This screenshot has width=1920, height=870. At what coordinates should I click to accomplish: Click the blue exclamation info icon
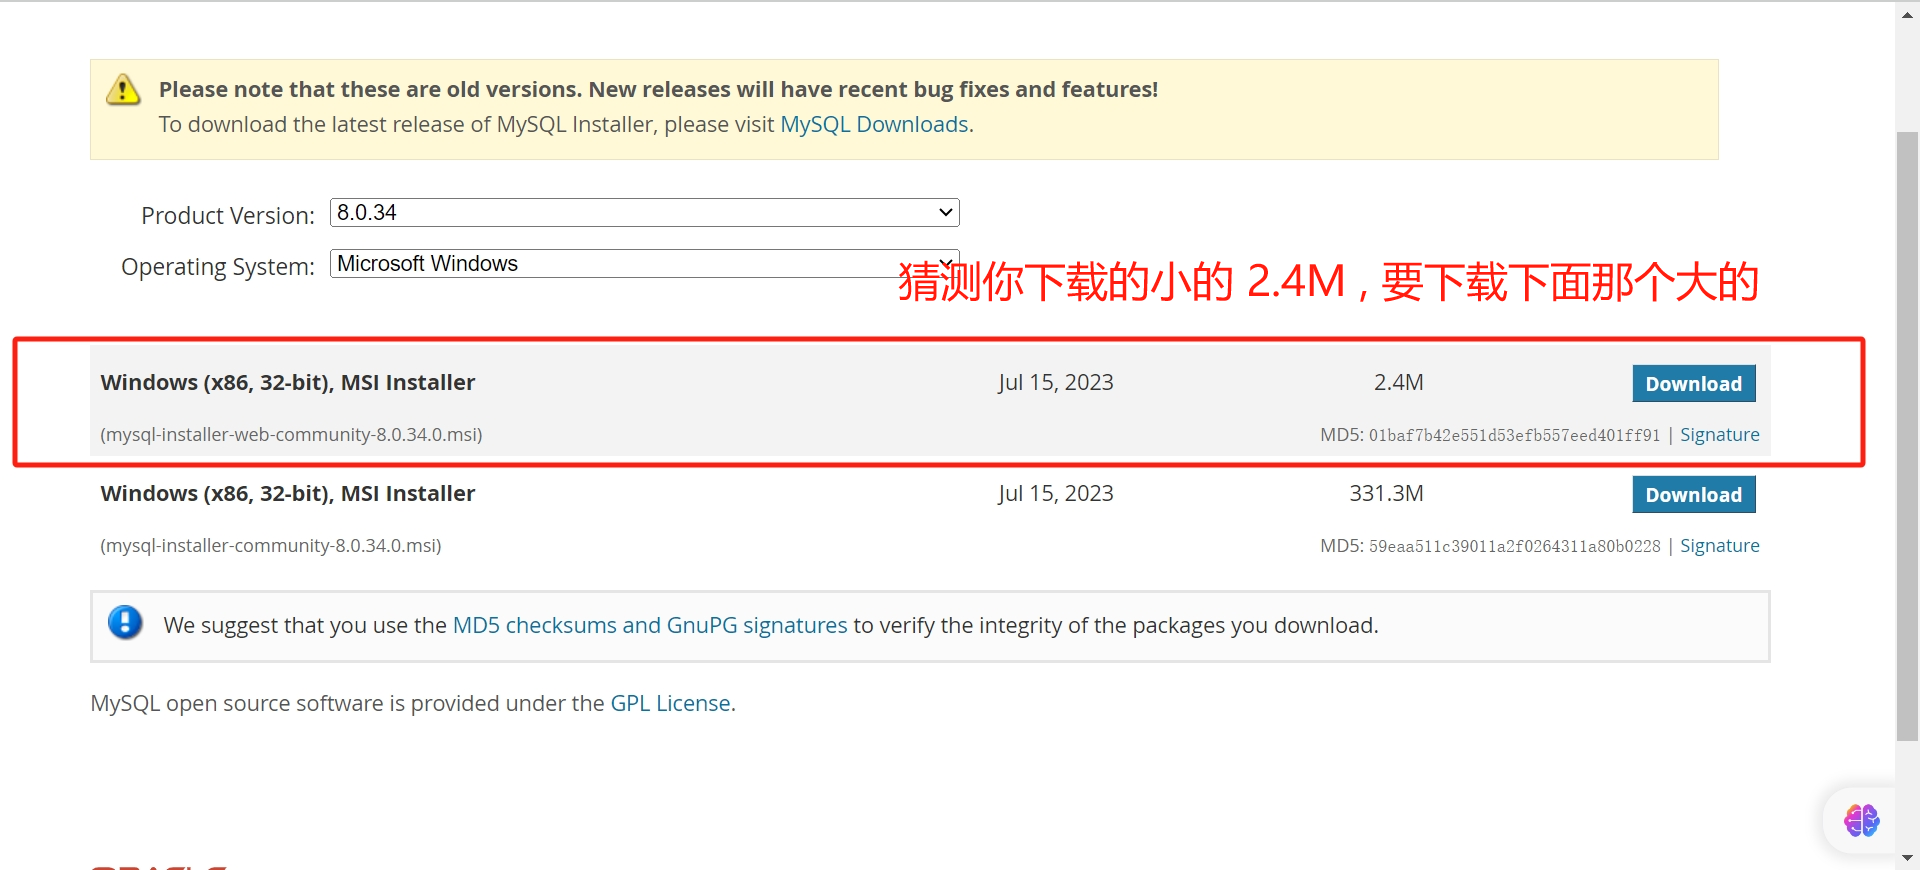[x=125, y=622]
